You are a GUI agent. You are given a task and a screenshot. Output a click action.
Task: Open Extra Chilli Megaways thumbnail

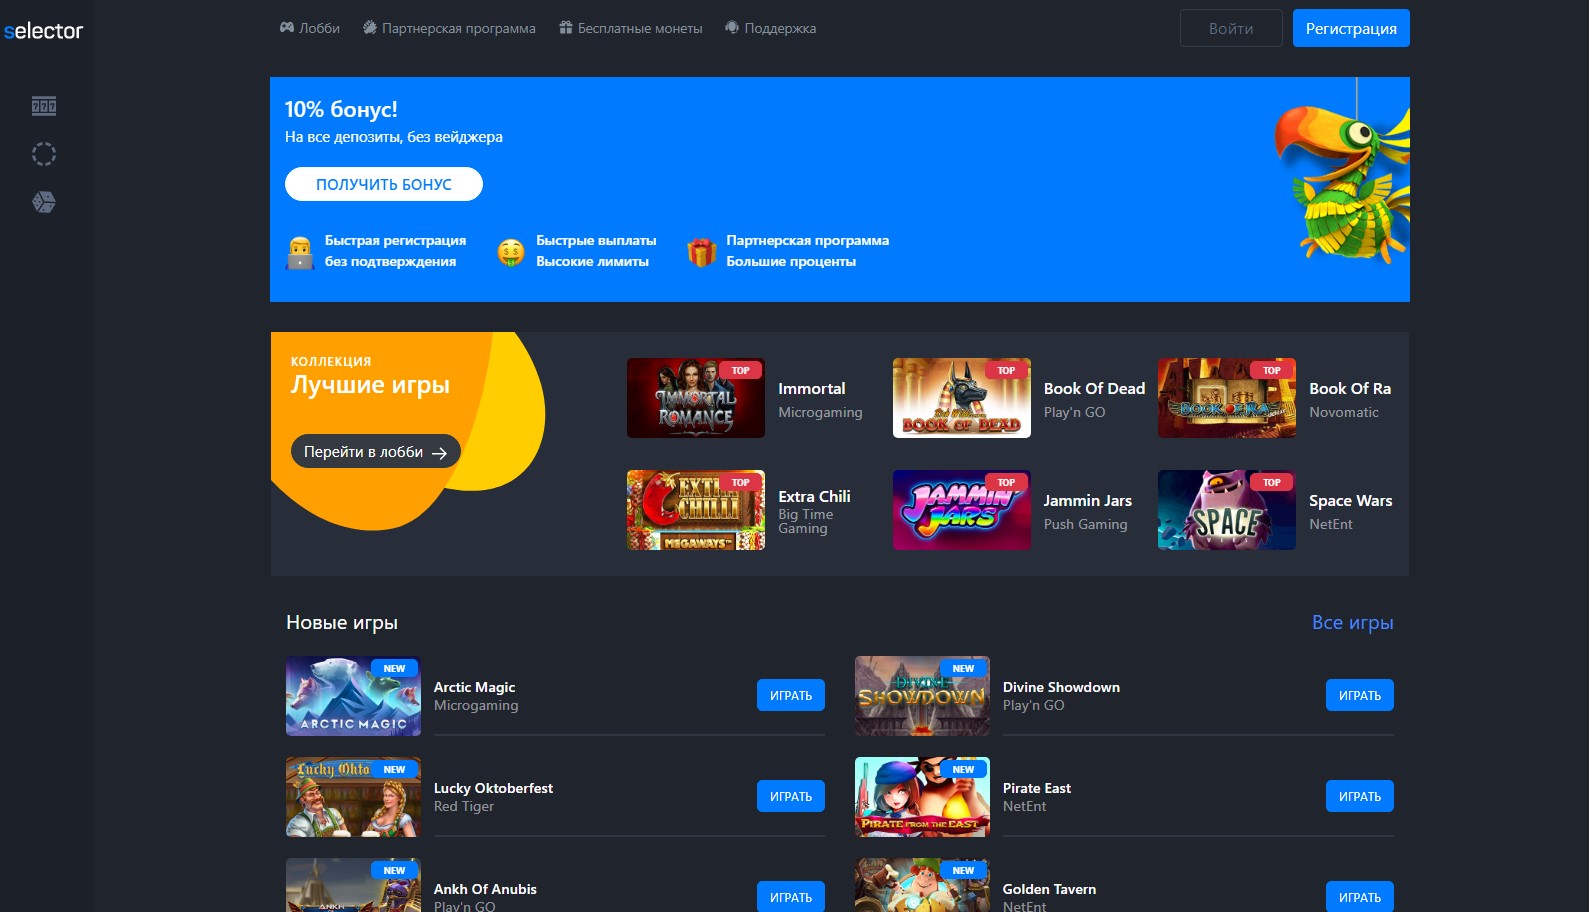tap(696, 510)
